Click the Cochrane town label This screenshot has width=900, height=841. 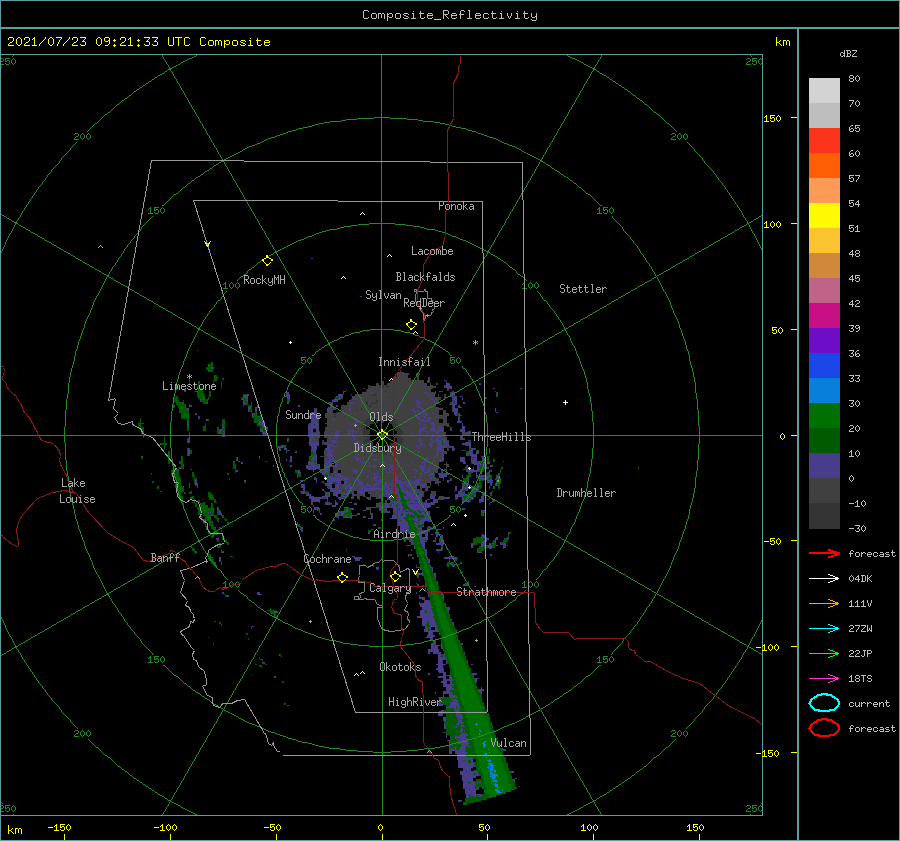(327, 559)
